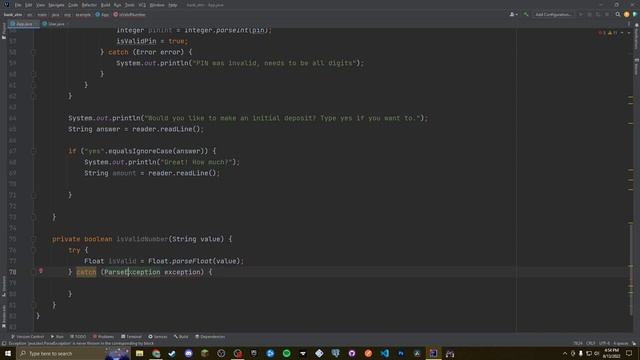This screenshot has height=360, width=640.
Task: Click the App class breadcrumb
Action: tap(102, 15)
